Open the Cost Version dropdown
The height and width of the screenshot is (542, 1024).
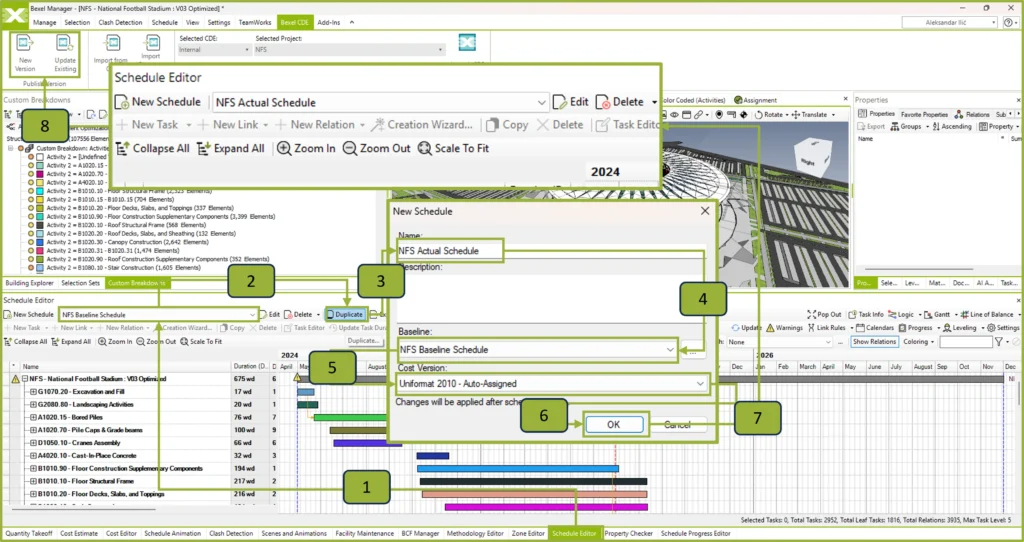click(x=700, y=383)
